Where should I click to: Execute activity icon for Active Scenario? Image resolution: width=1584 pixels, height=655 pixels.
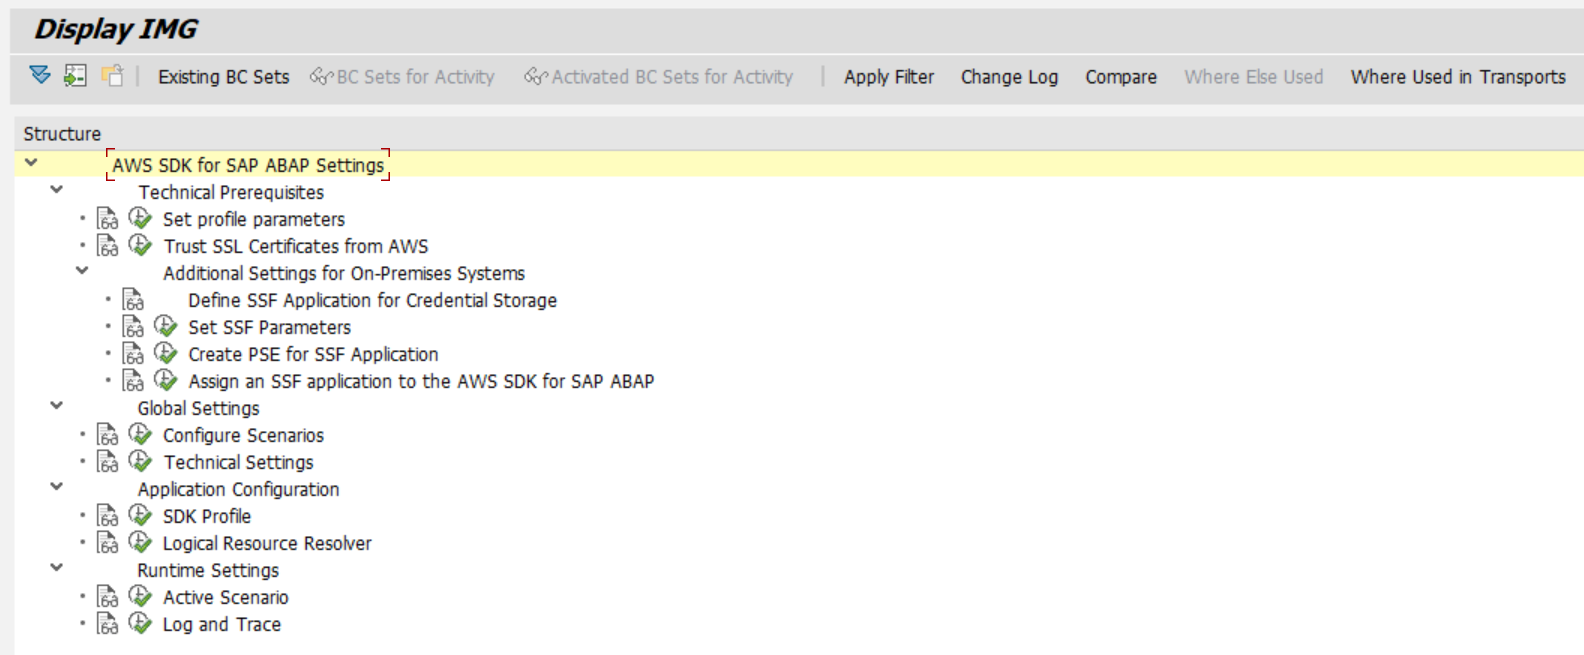[x=140, y=596]
